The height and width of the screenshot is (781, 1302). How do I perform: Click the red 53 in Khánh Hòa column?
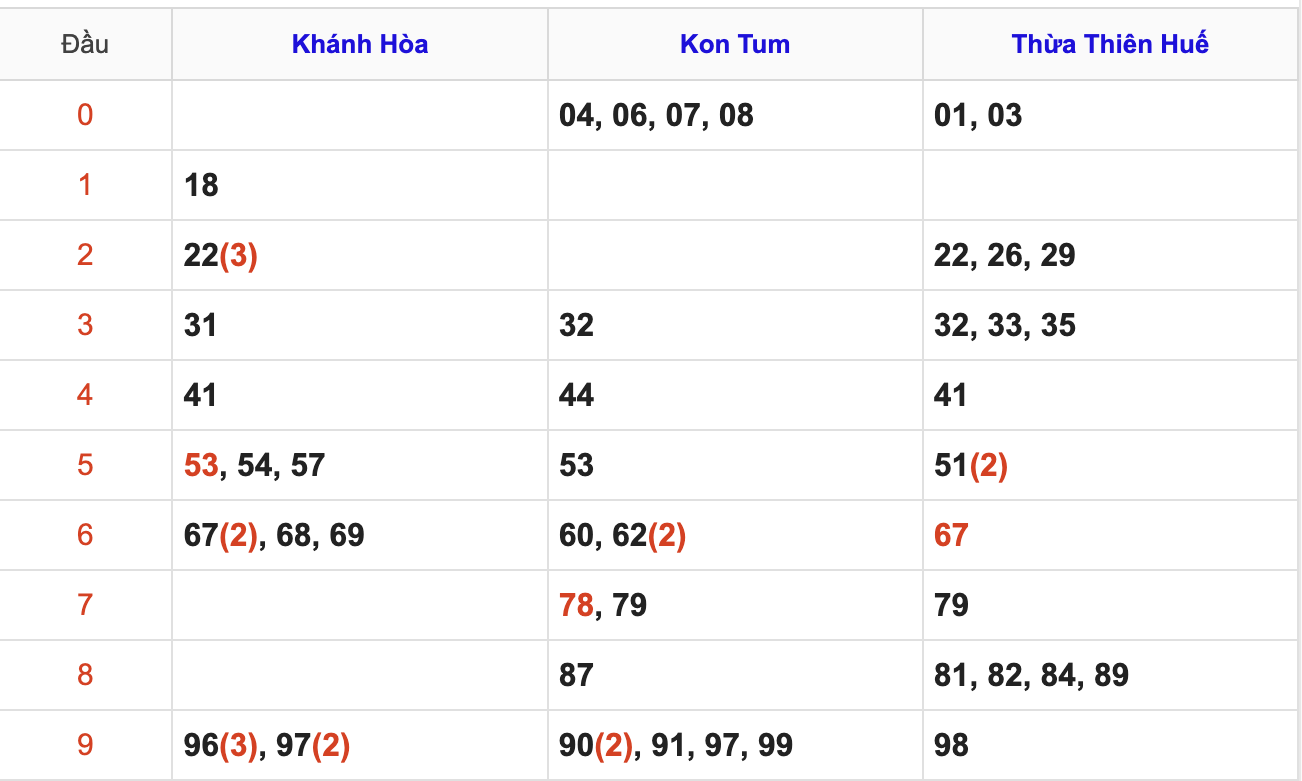point(201,465)
